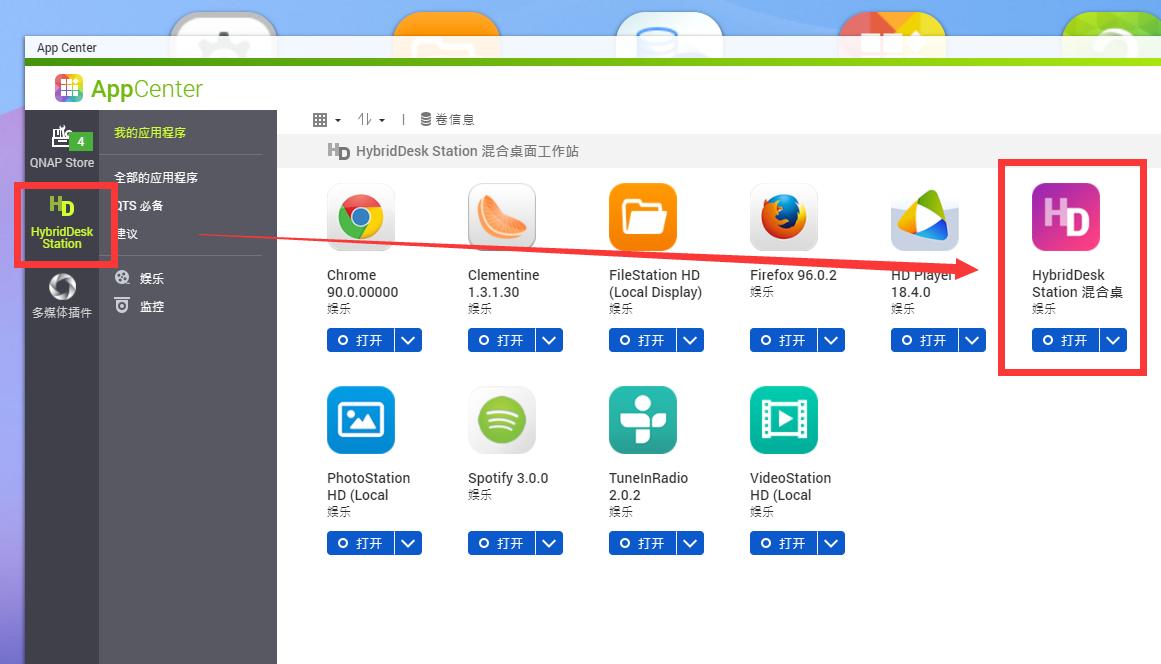Click the AppCenter logo icon
This screenshot has width=1161, height=664.
coord(69,88)
